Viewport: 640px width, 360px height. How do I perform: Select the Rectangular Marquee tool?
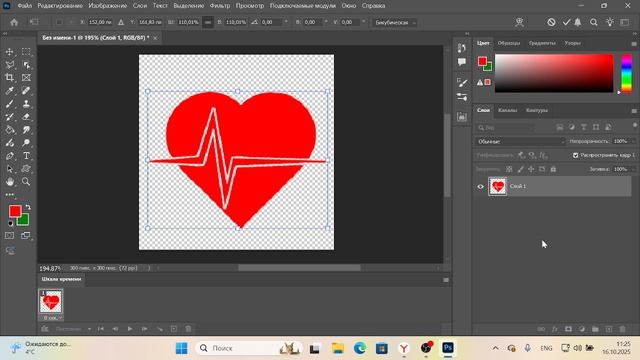26,52
